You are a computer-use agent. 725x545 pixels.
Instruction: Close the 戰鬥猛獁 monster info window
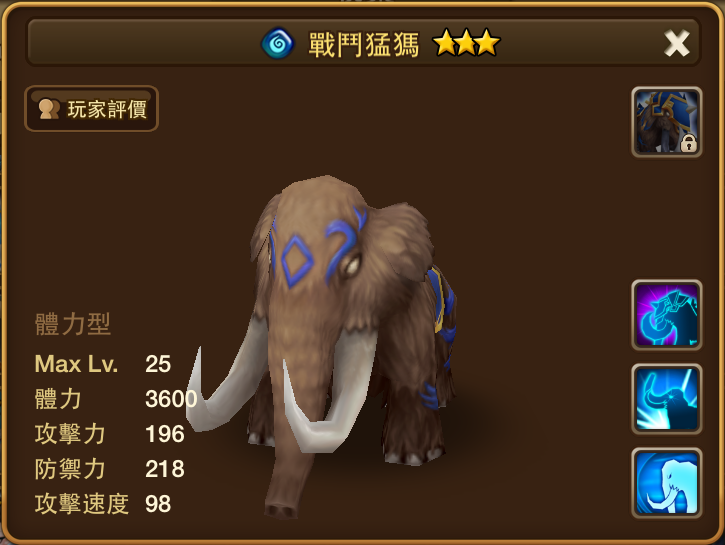pyautogui.click(x=676, y=43)
